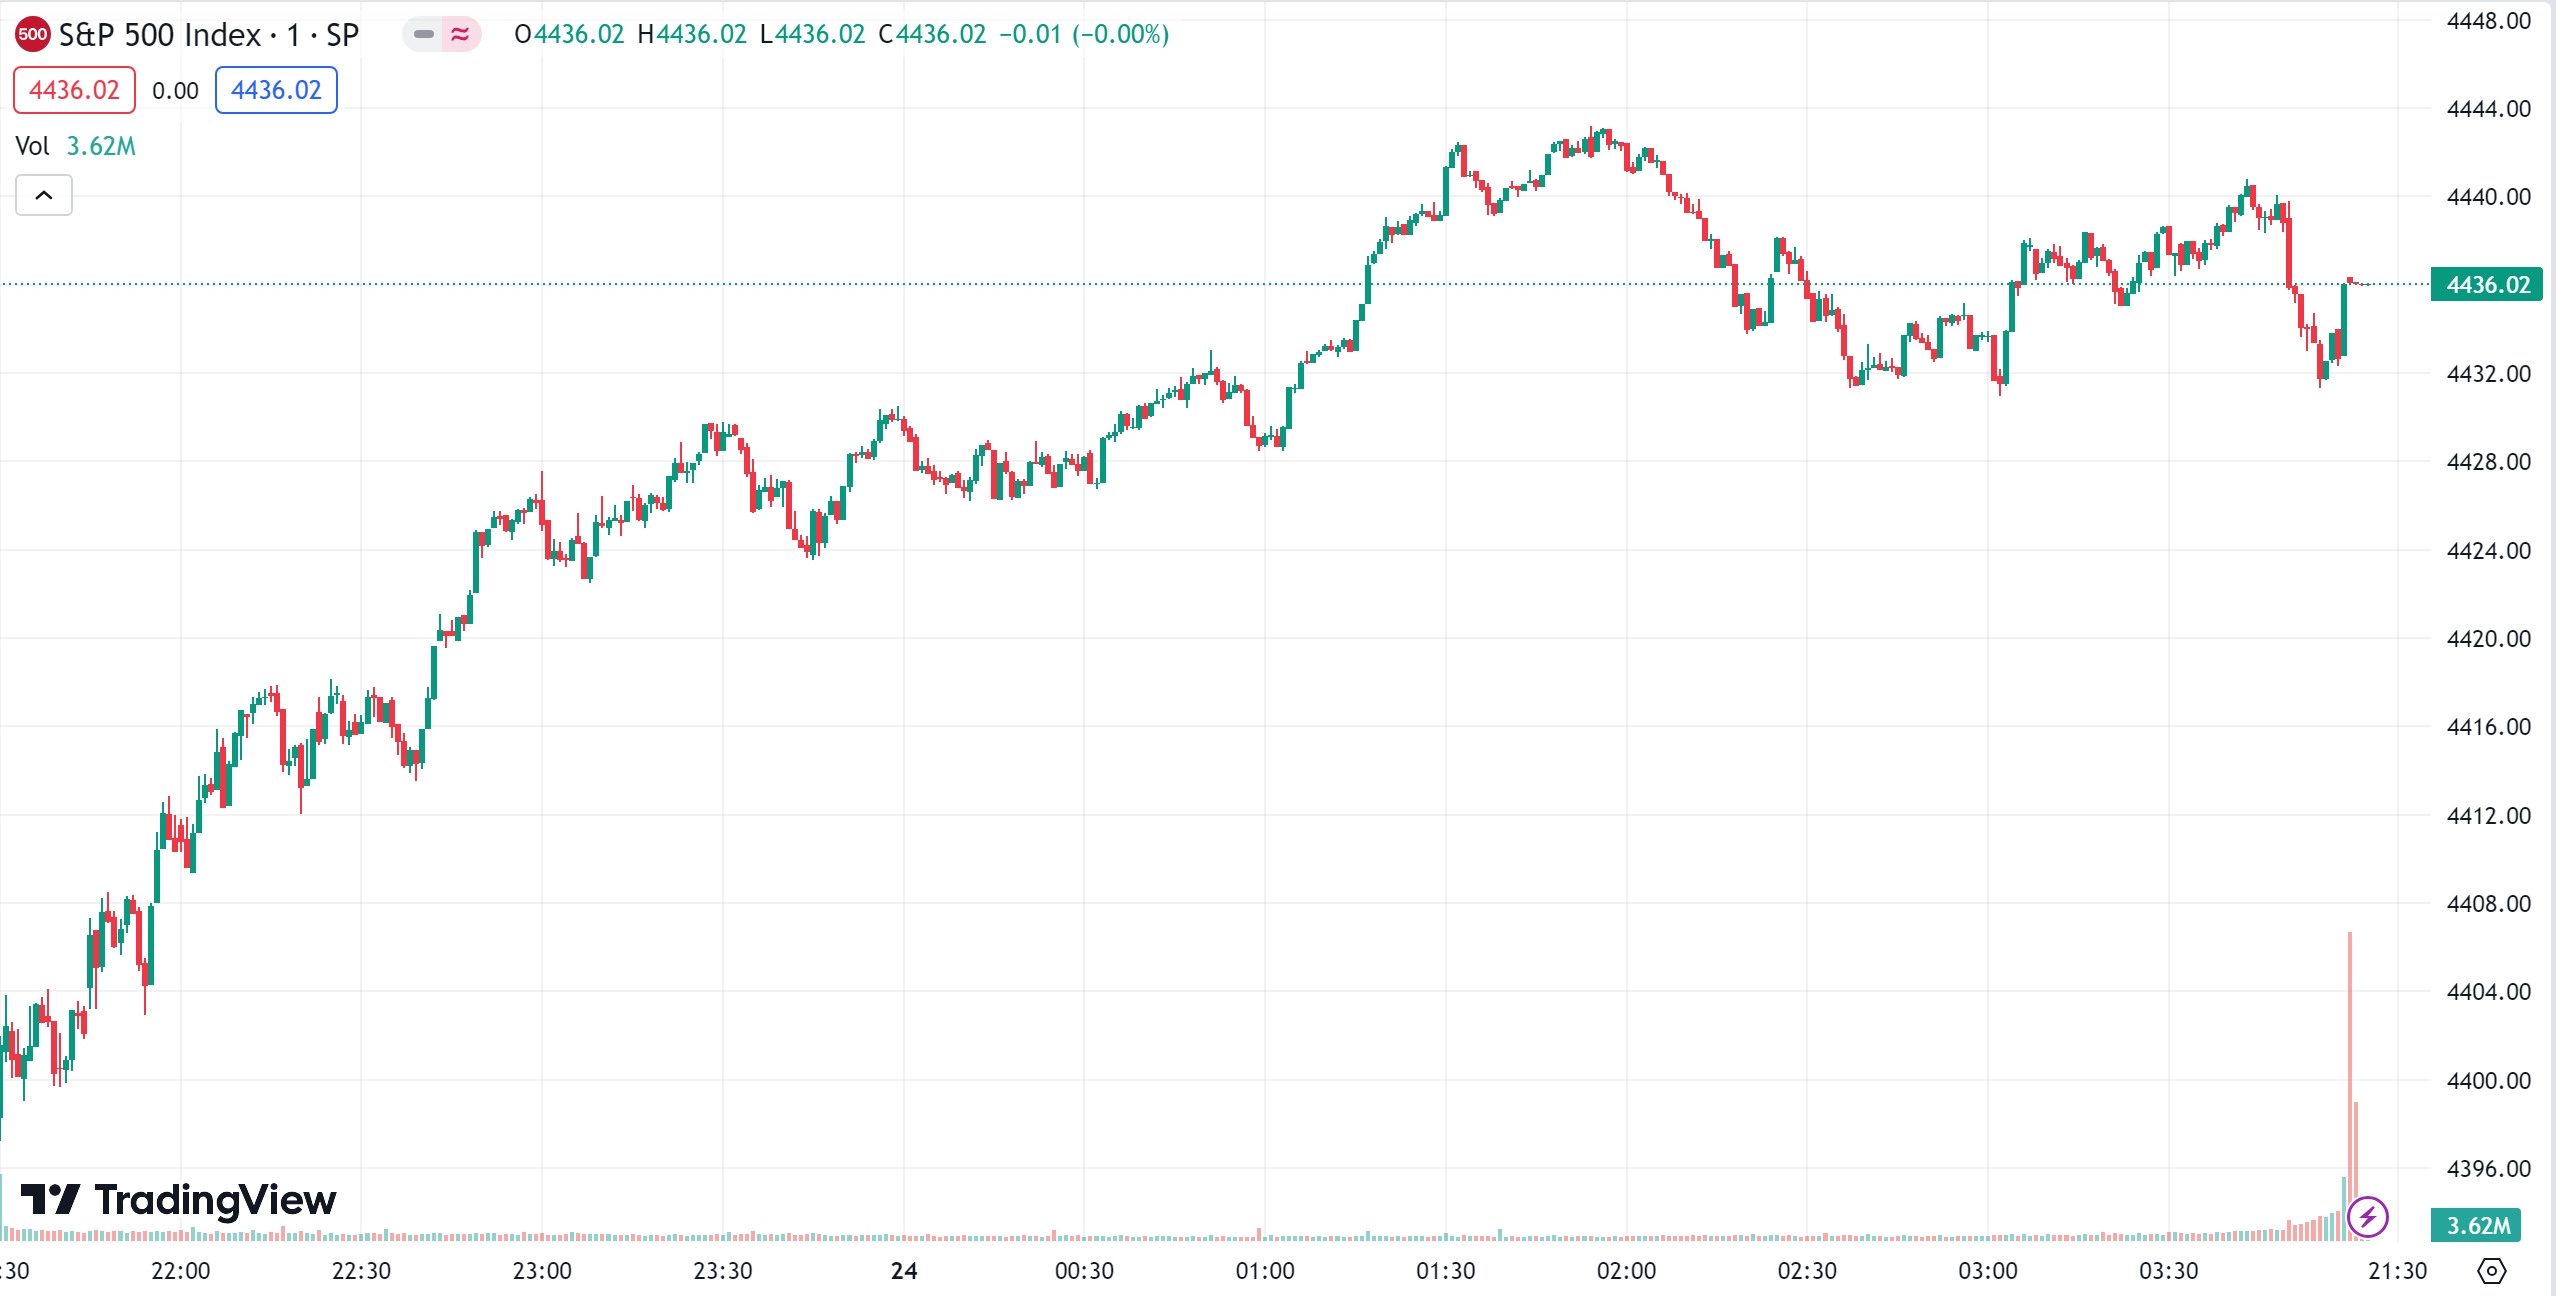Screen dimensions: 2556x1296
Task: Click the 0.00 spread value
Action: 175,91
